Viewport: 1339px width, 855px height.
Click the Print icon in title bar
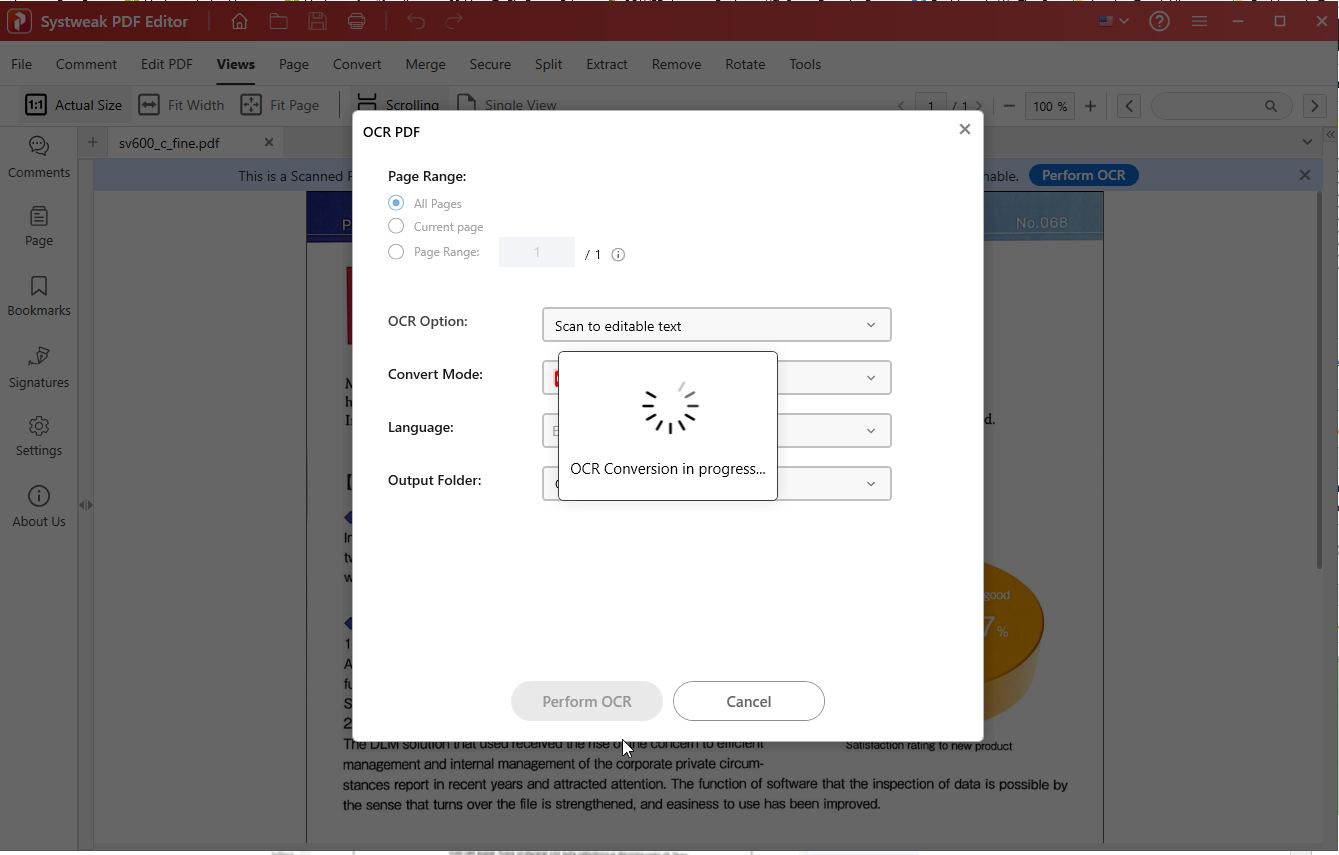tap(356, 21)
